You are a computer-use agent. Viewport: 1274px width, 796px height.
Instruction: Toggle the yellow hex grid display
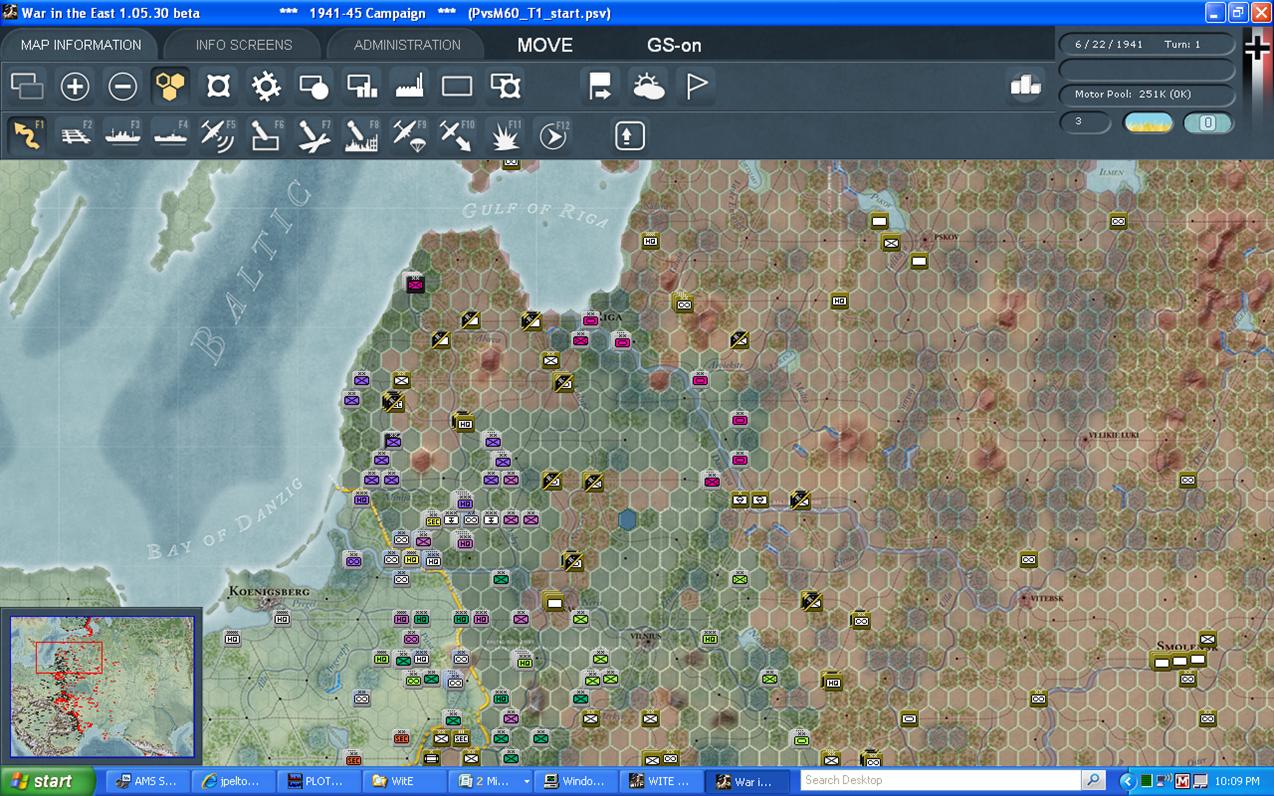(171, 87)
